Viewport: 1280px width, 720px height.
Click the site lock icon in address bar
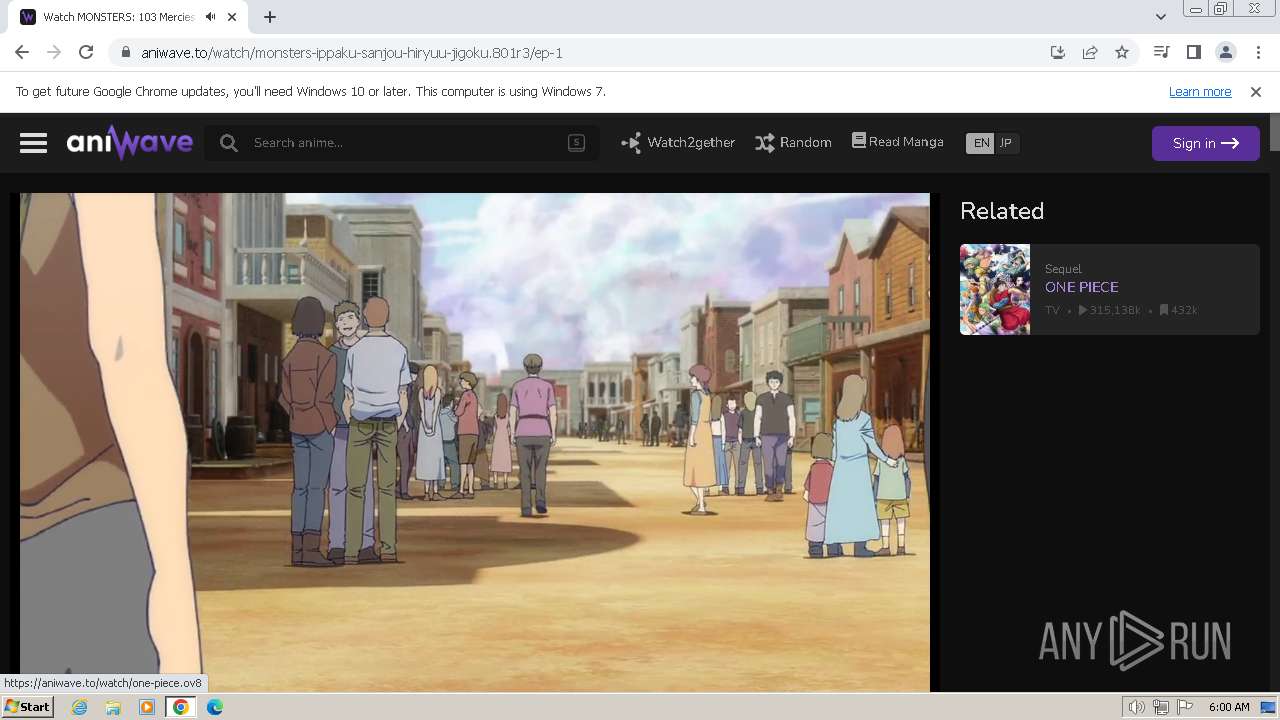125,52
